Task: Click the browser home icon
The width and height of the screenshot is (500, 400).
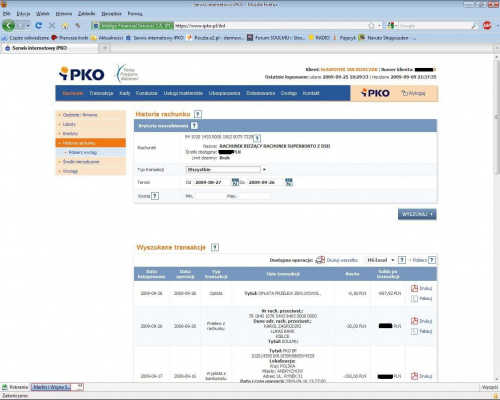Action: pos(65,25)
